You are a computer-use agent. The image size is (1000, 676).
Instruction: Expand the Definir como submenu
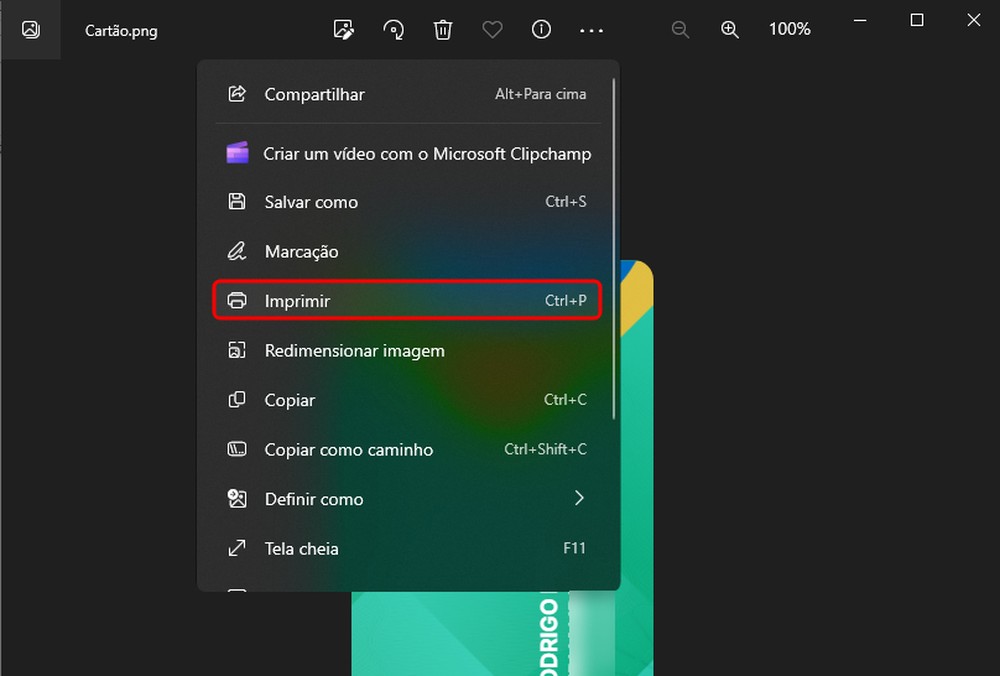(315, 499)
